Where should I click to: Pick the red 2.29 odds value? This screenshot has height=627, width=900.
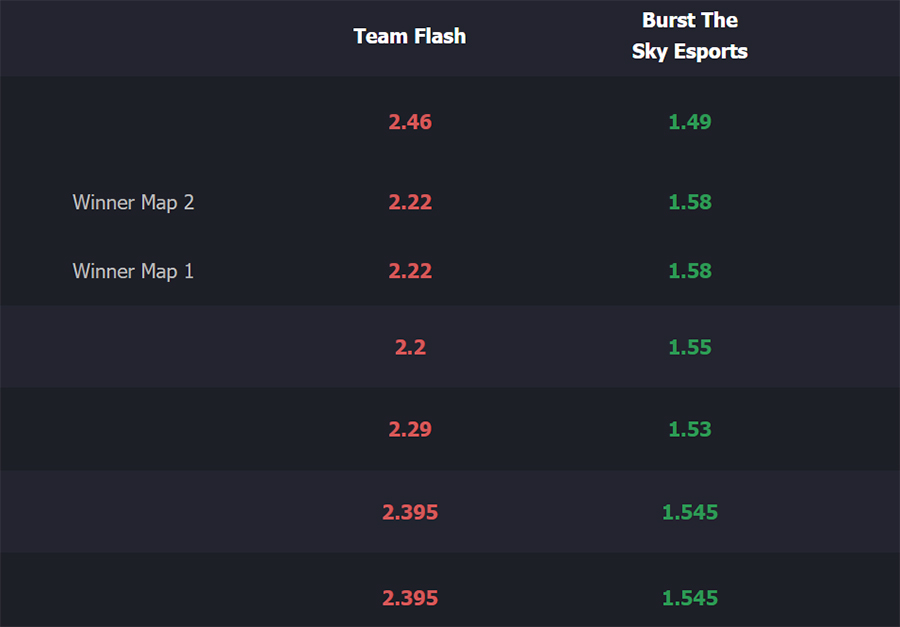pyautogui.click(x=410, y=429)
